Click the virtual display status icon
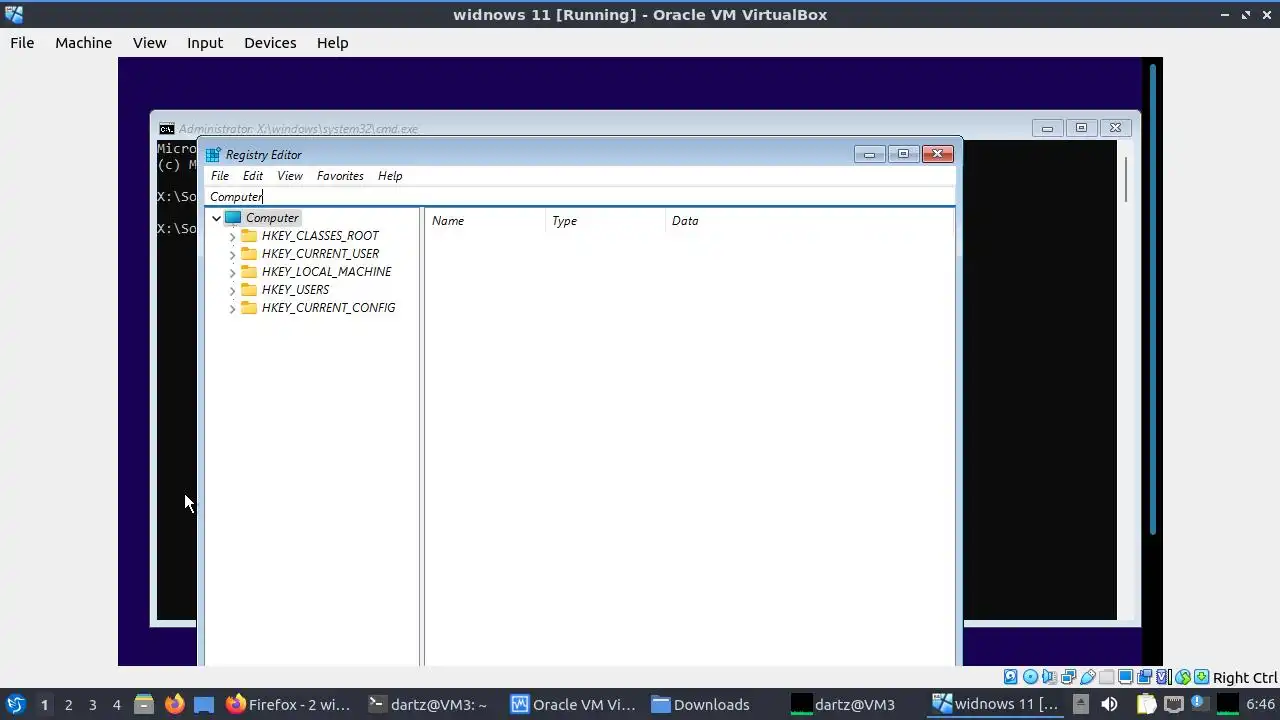 coord(1125,677)
